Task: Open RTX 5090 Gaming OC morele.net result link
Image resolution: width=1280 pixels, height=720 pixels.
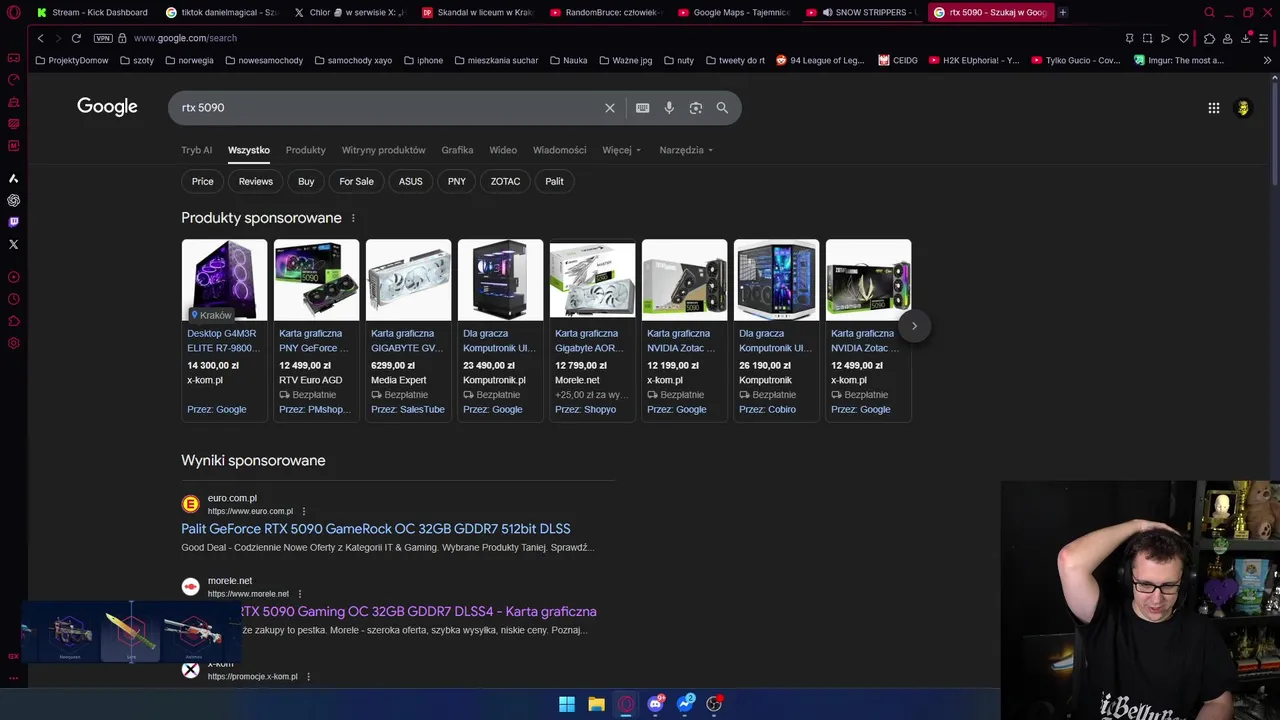Action: tap(418, 612)
